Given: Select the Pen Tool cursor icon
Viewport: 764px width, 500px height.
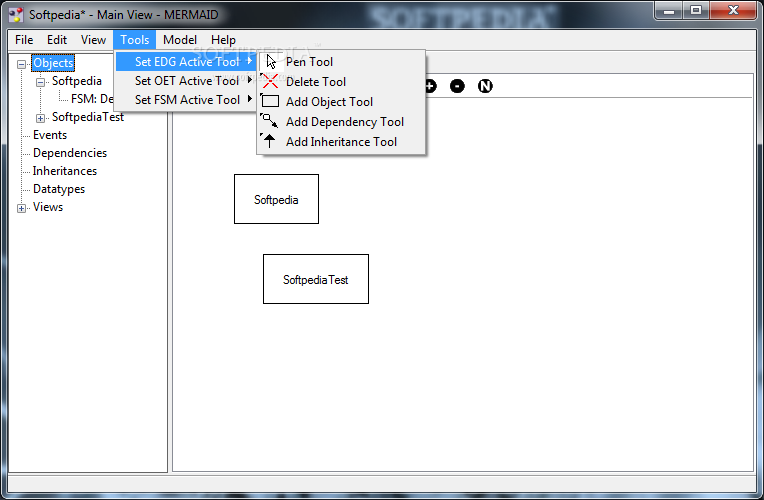Looking at the screenshot, I should [271, 62].
